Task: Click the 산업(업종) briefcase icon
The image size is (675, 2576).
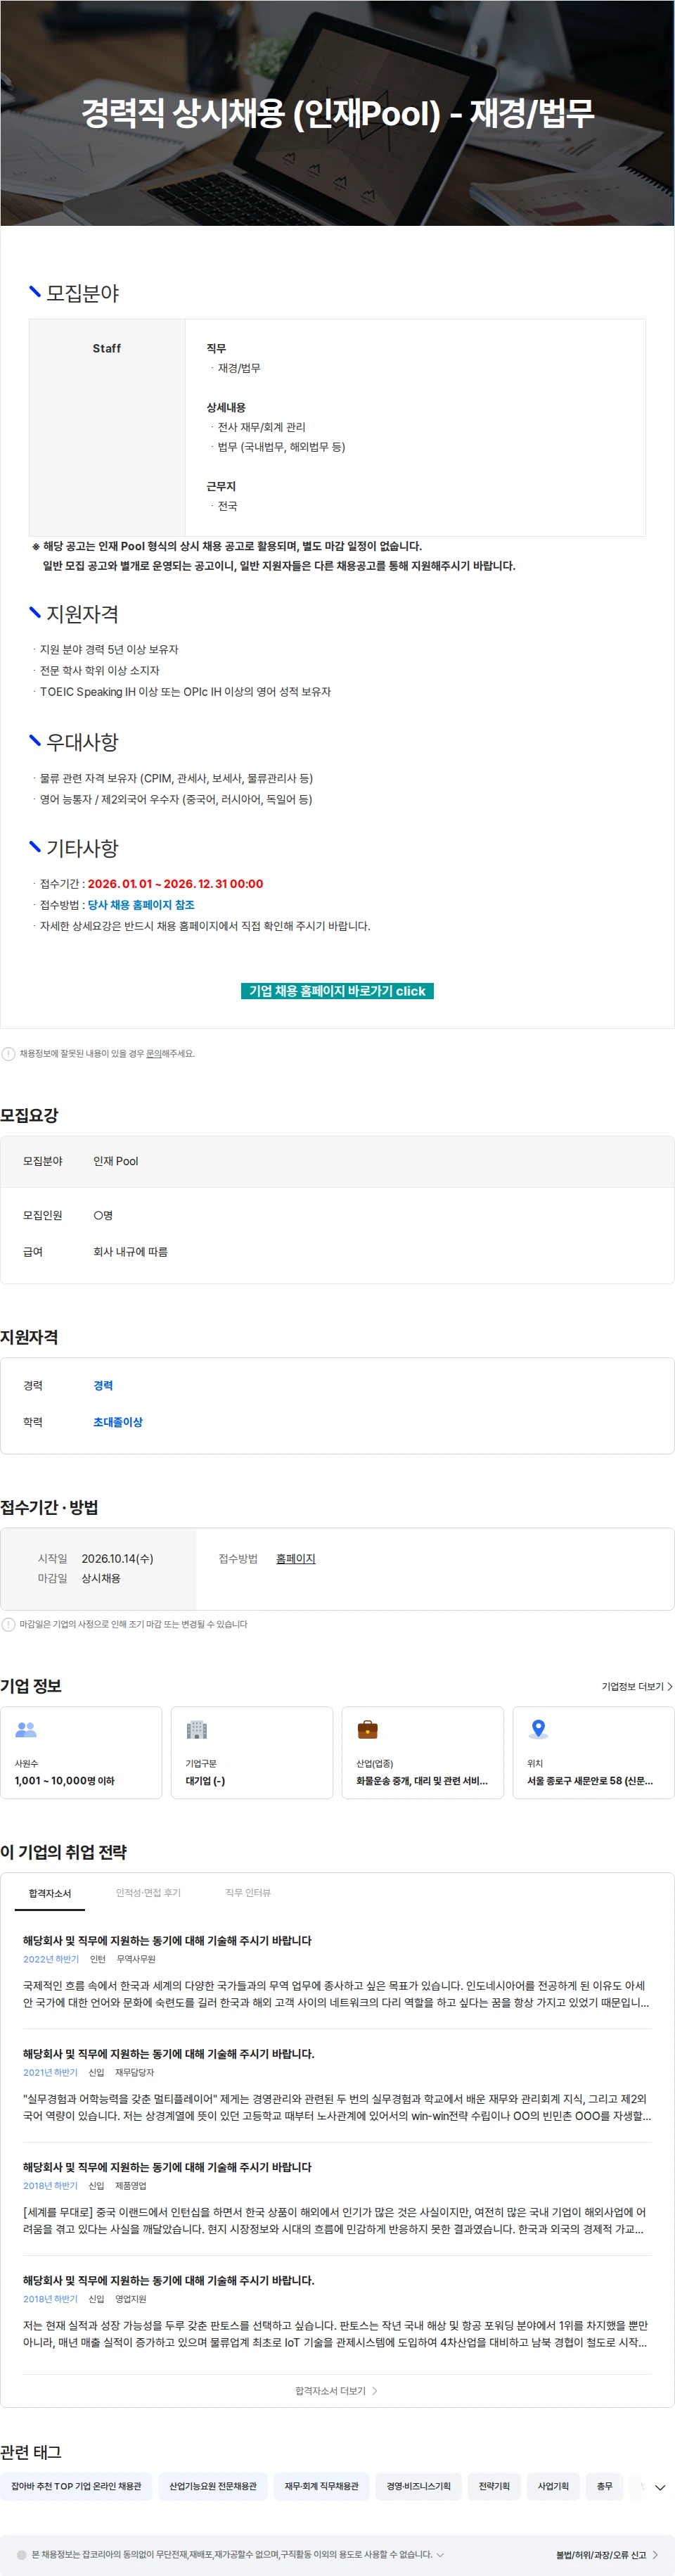Action: (x=368, y=1730)
